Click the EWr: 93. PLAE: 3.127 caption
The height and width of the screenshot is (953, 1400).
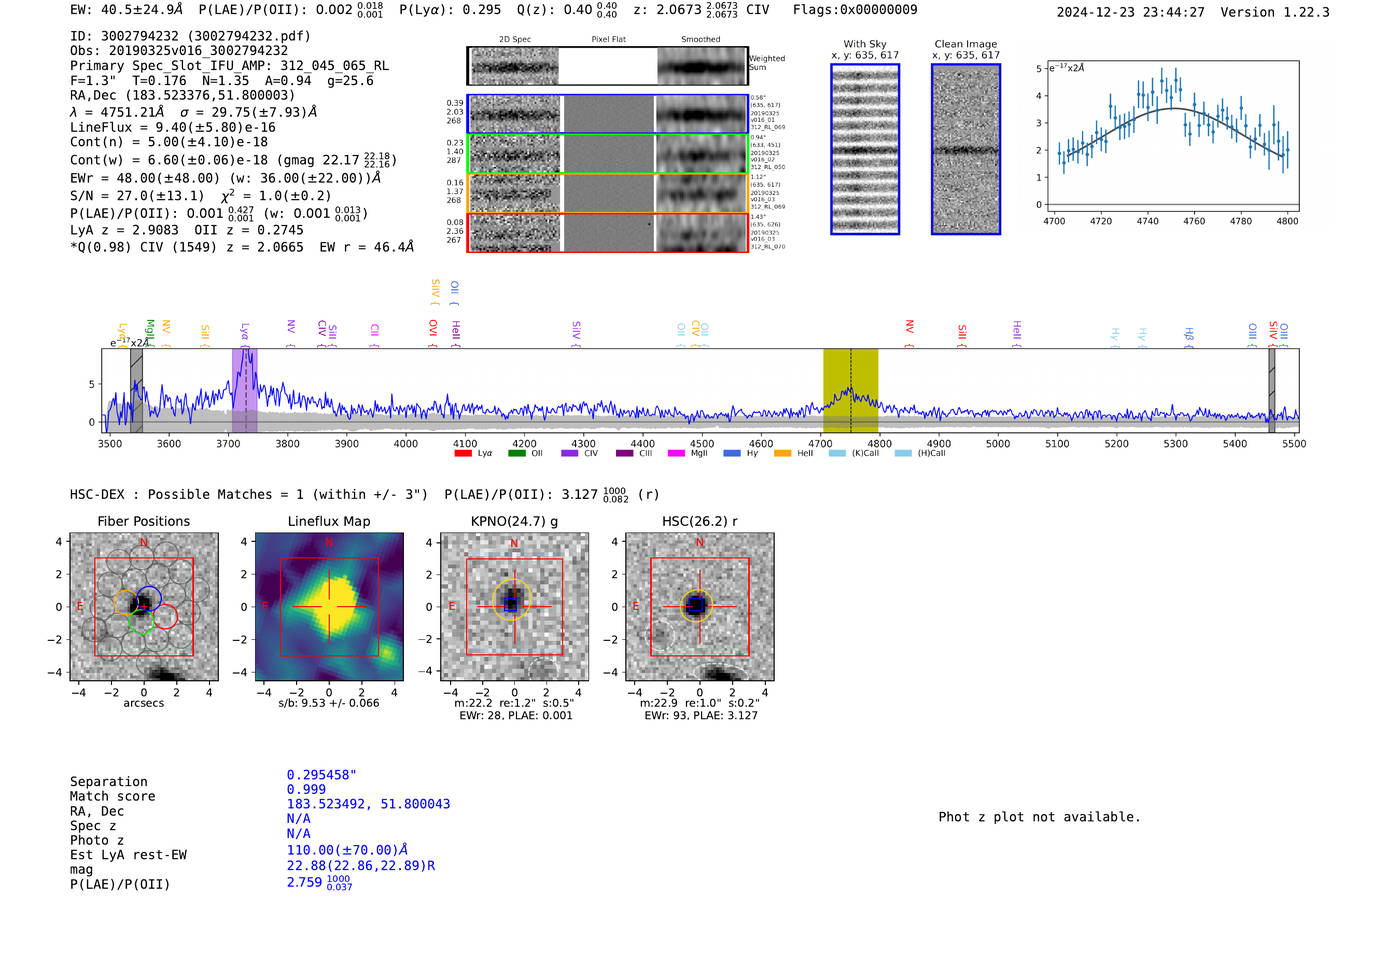[701, 716]
